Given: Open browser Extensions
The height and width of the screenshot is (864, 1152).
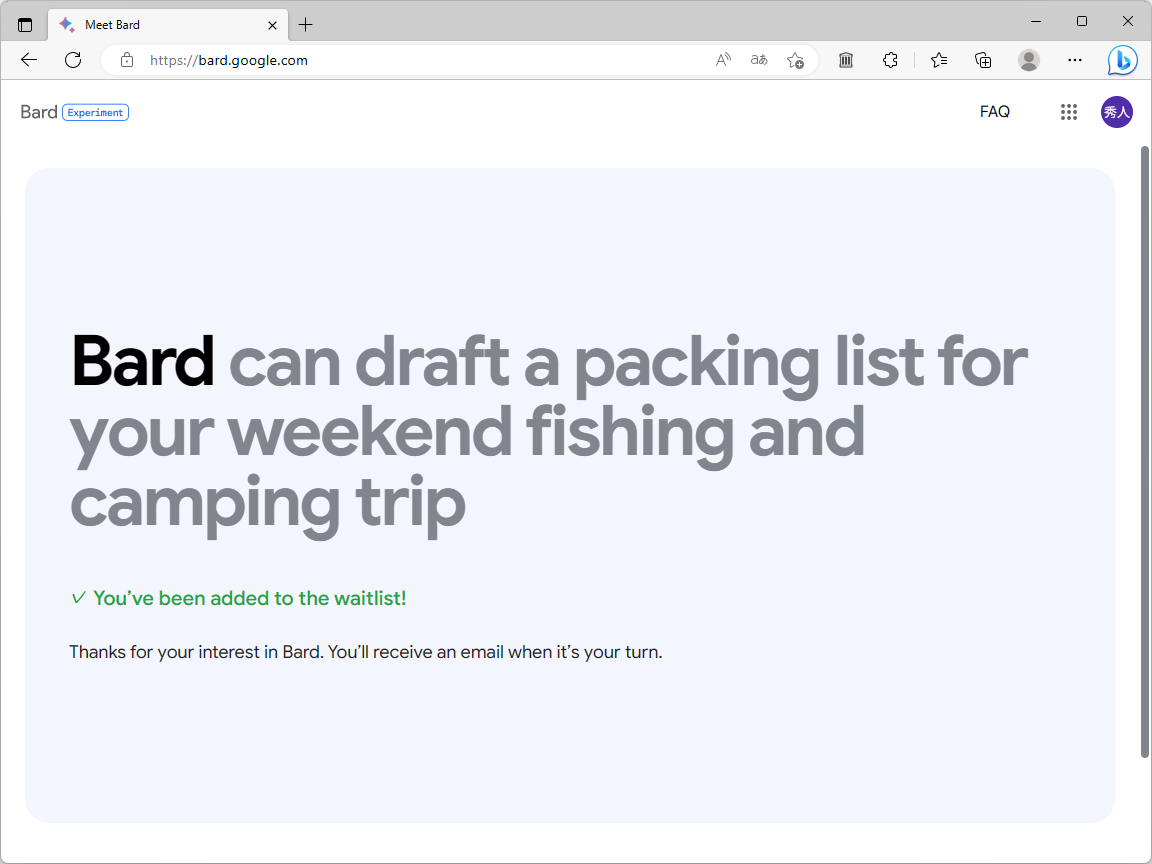Looking at the screenshot, I should (x=890, y=60).
